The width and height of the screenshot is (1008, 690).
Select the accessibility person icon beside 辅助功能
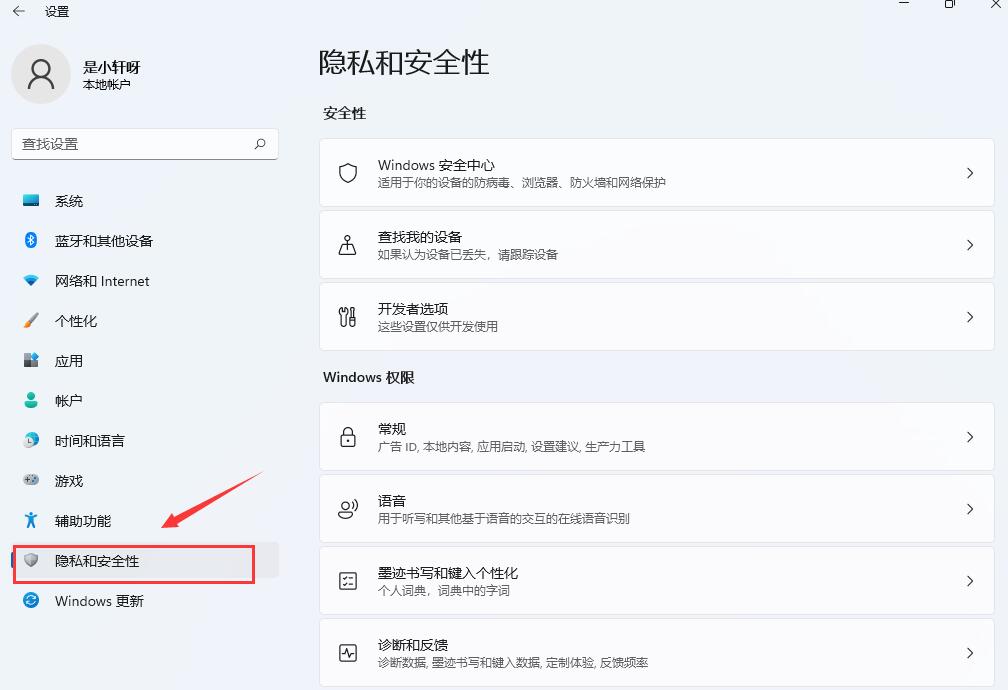[30, 521]
